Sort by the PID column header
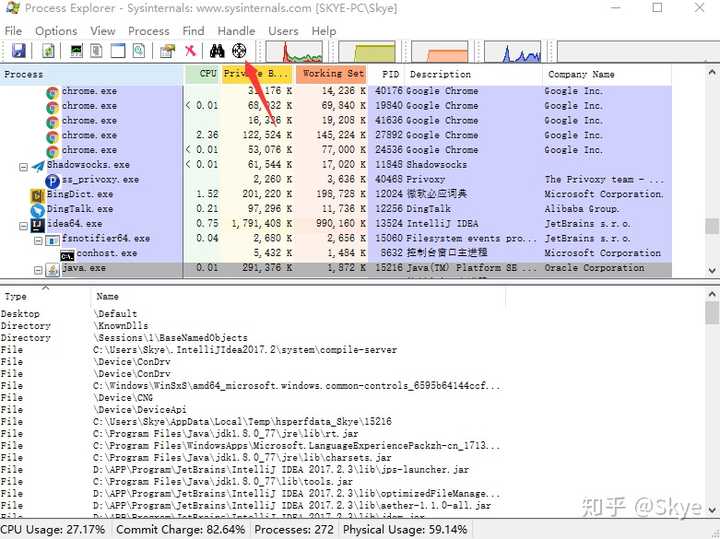The image size is (720, 539). 387,74
